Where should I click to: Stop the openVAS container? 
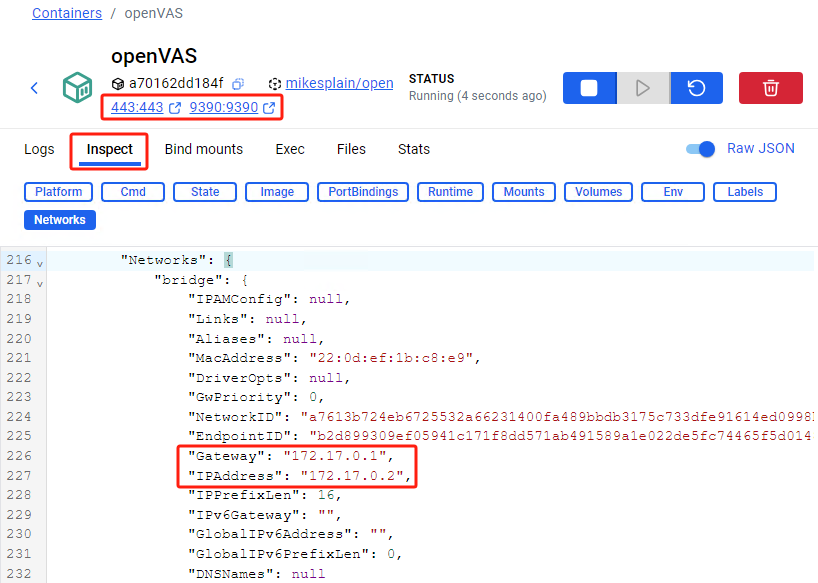590,88
